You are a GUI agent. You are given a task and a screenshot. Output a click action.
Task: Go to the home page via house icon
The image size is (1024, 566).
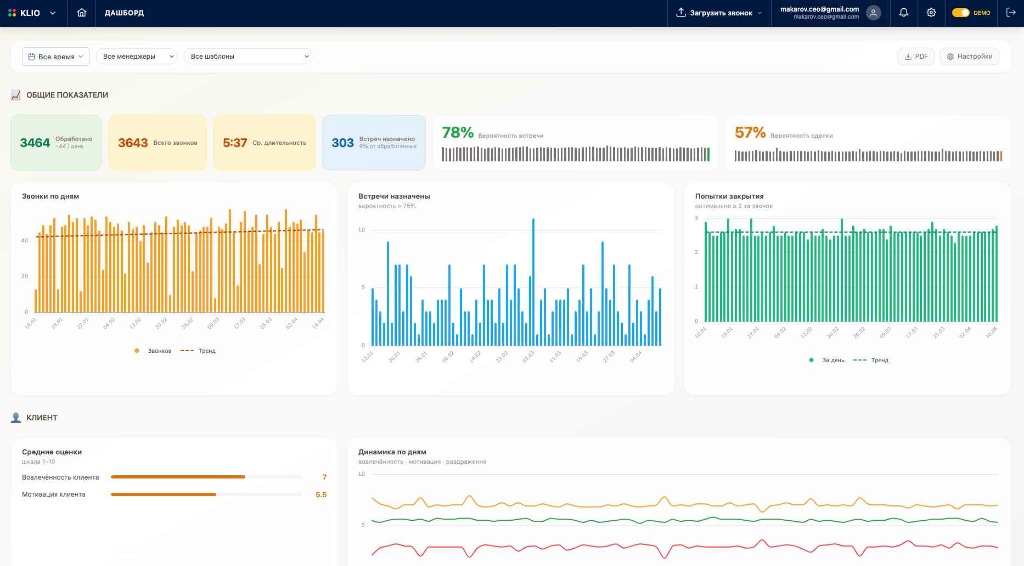tap(82, 13)
